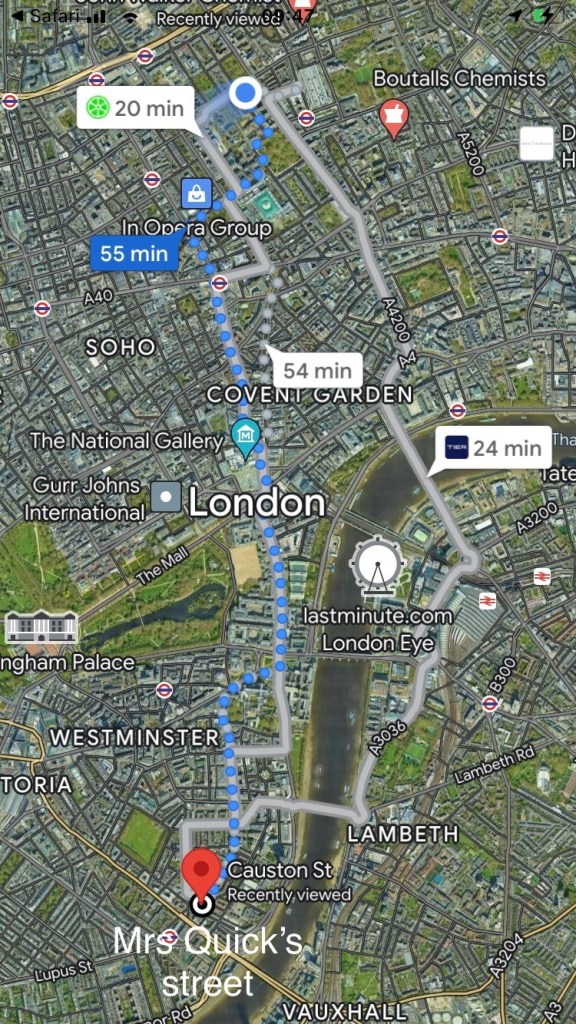Tap the Soho neighbourhood label

point(121,347)
